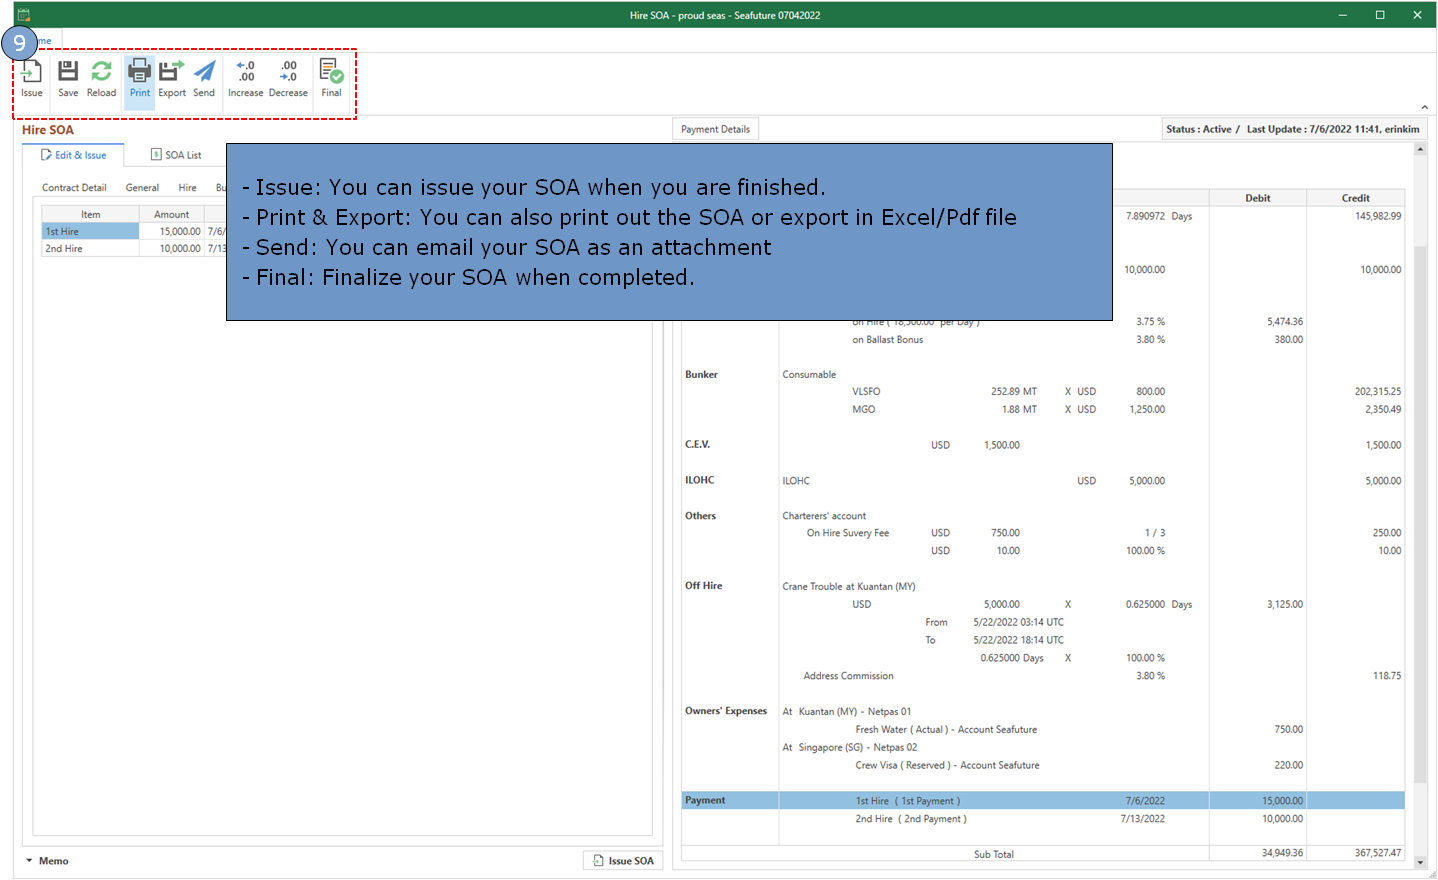Image resolution: width=1438 pixels, height=880 pixels.
Task: Click the Payment Details button
Action: 715,129
